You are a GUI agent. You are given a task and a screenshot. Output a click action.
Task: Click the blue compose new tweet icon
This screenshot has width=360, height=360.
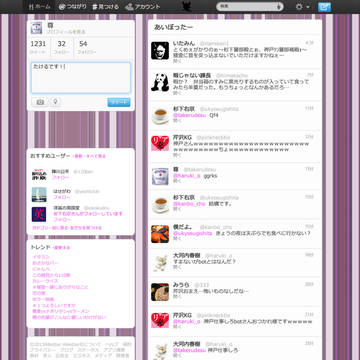click(324, 7)
